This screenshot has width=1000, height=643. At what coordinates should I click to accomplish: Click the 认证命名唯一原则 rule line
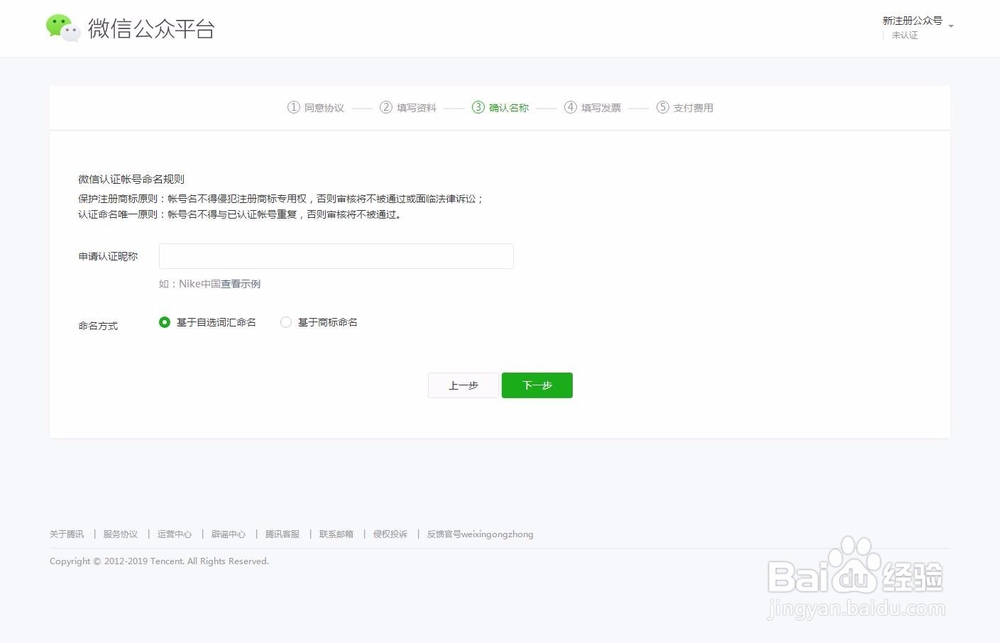[x=240, y=214]
